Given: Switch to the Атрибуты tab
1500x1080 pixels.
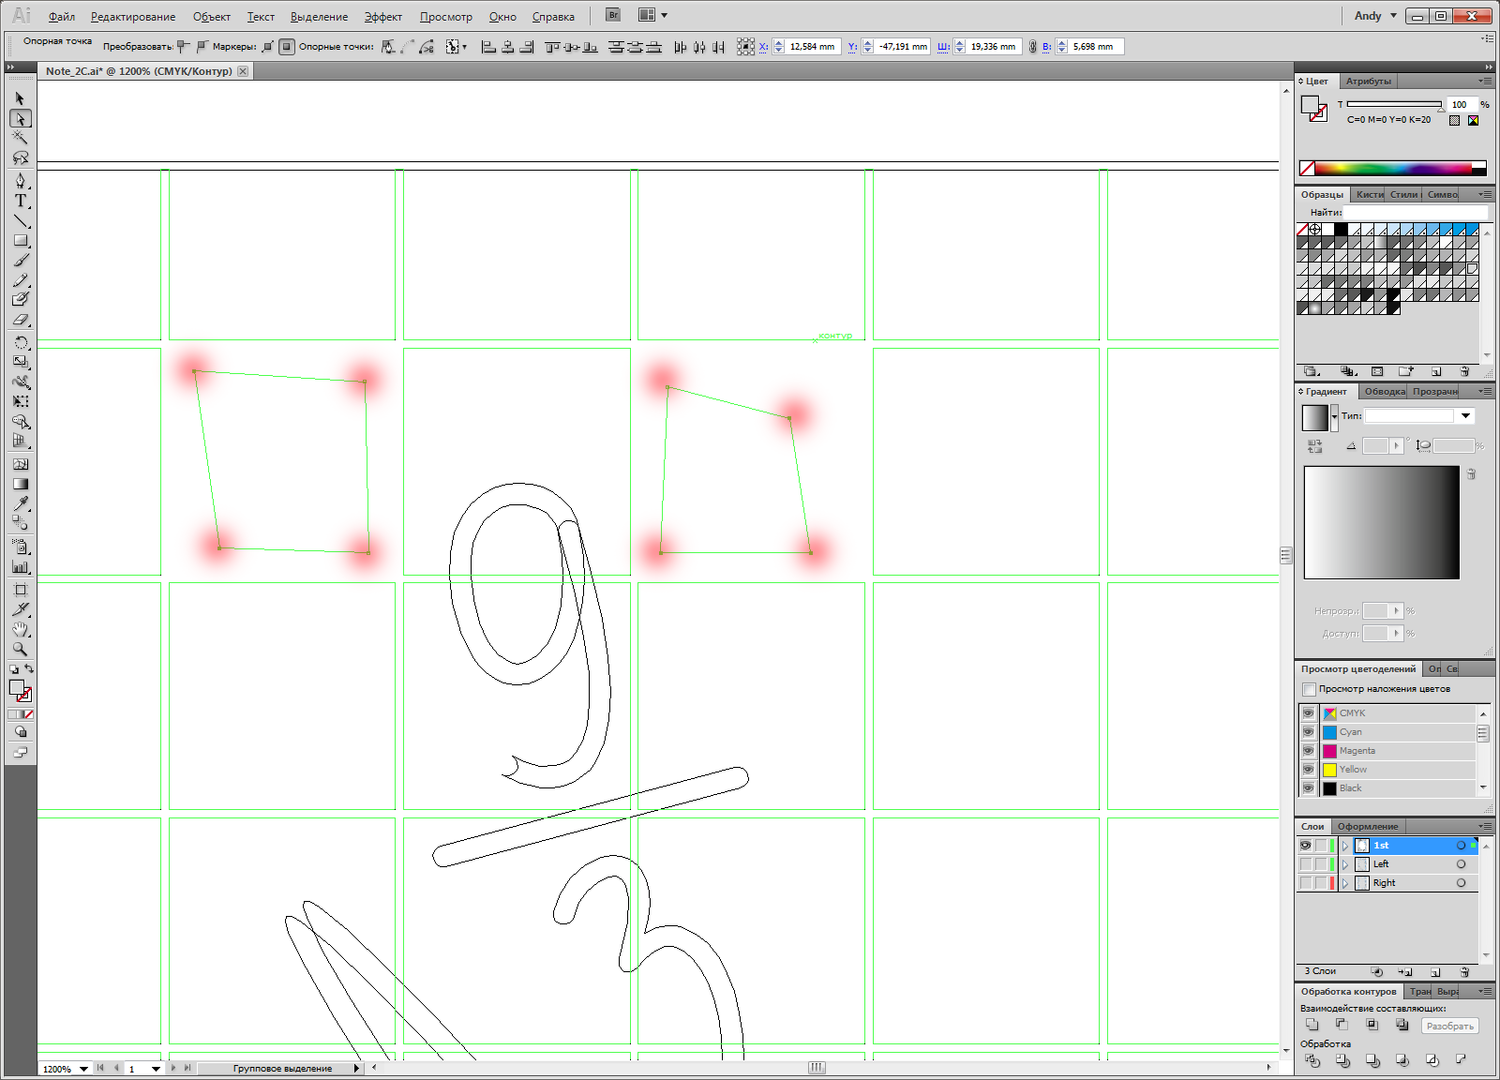Looking at the screenshot, I should 1368,81.
